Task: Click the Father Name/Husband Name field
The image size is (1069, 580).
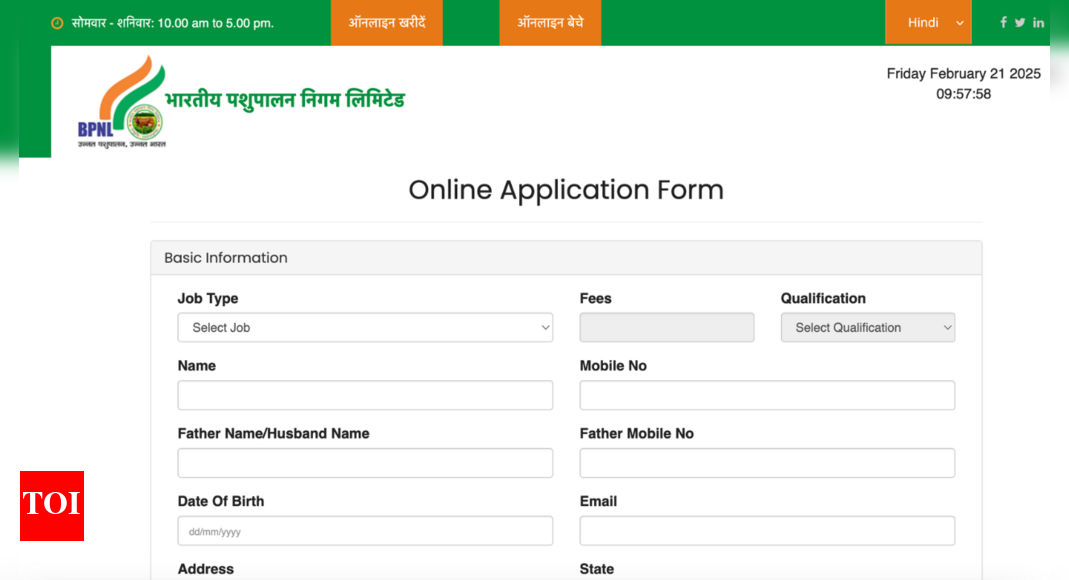Action: 365,463
